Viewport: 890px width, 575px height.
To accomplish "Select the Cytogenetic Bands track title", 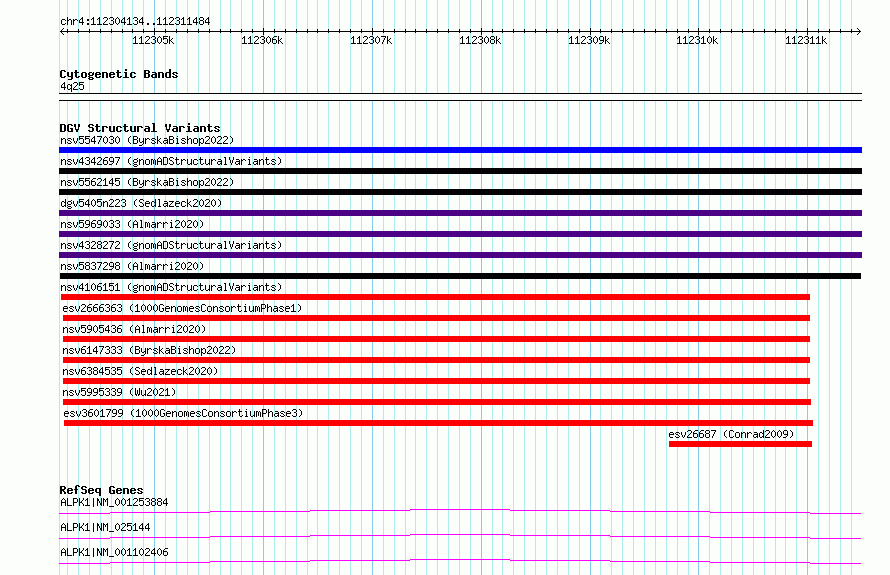I will click(119, 74).
